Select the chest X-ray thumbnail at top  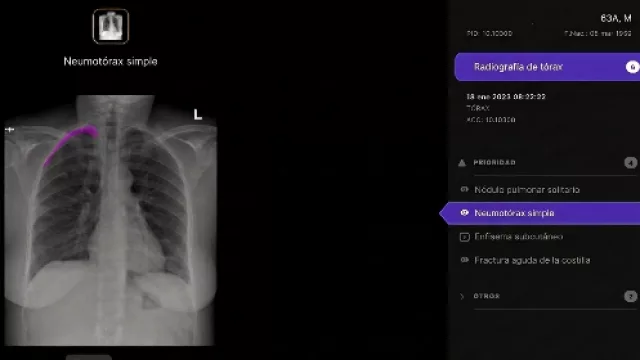tap(111, 26)
